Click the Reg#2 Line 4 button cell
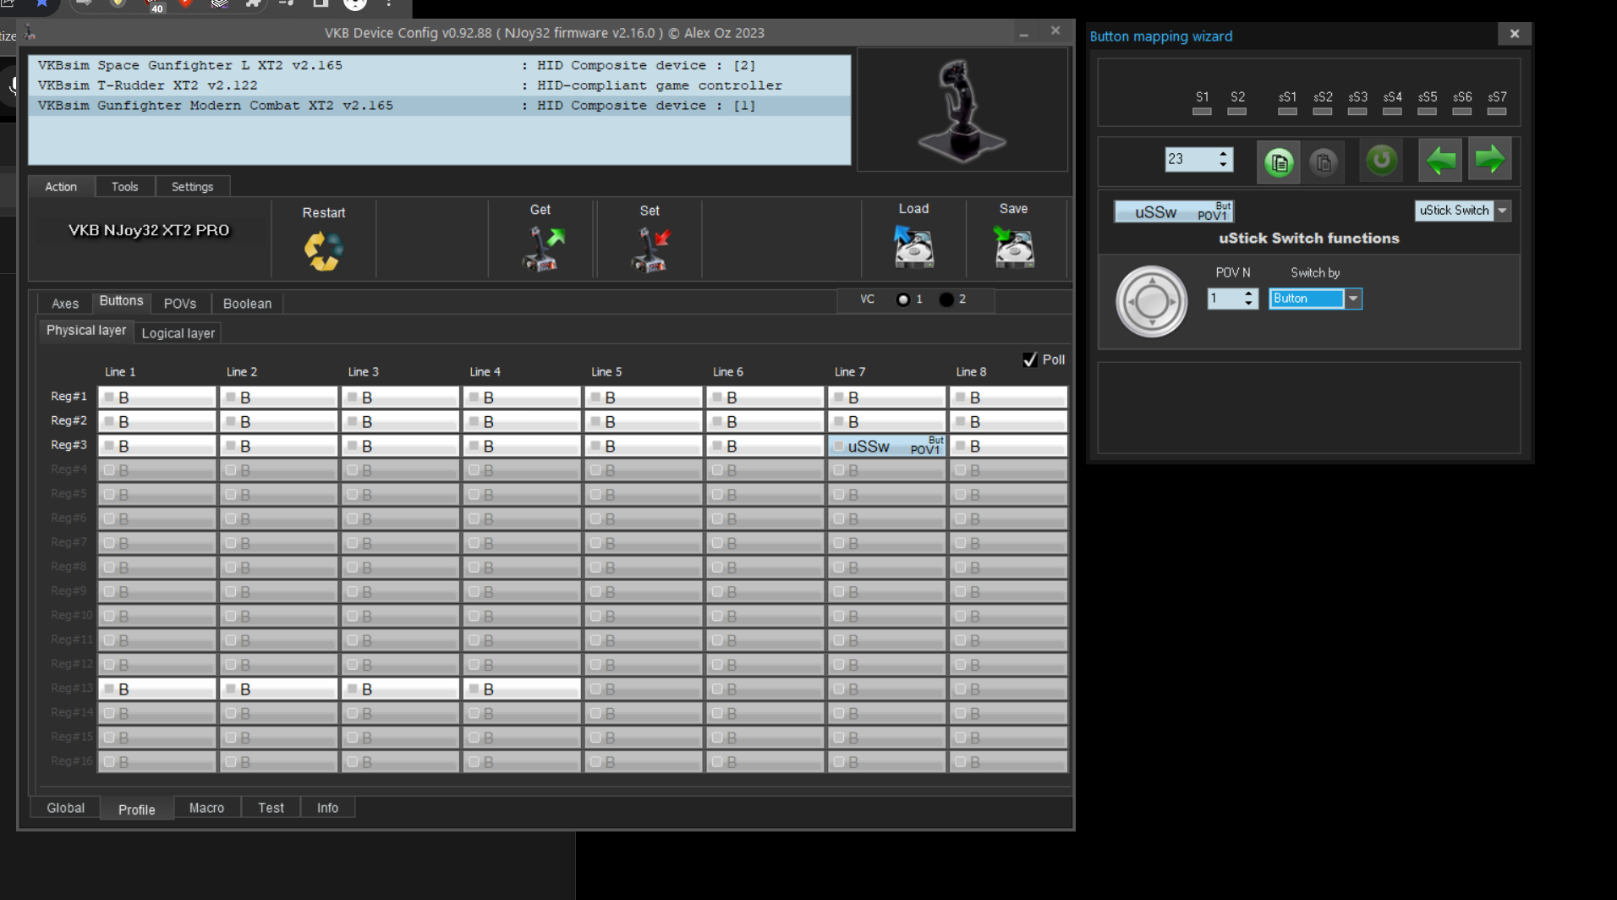The height and width of the screenshot is (900, 1617). (x=522, y=422)
